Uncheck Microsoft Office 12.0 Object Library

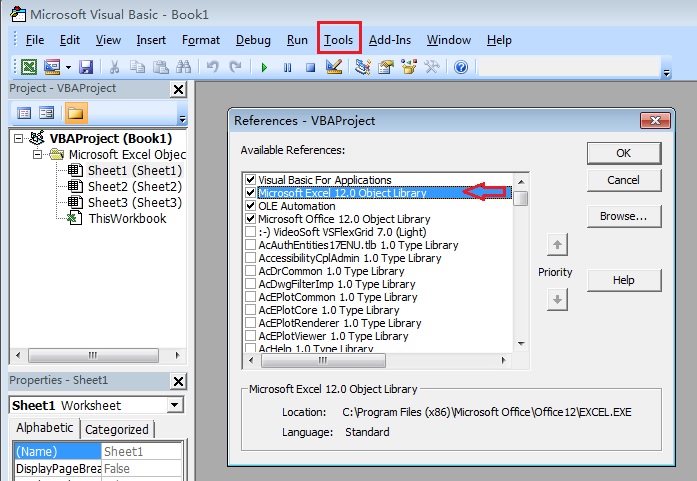click(x=250, y=219)
